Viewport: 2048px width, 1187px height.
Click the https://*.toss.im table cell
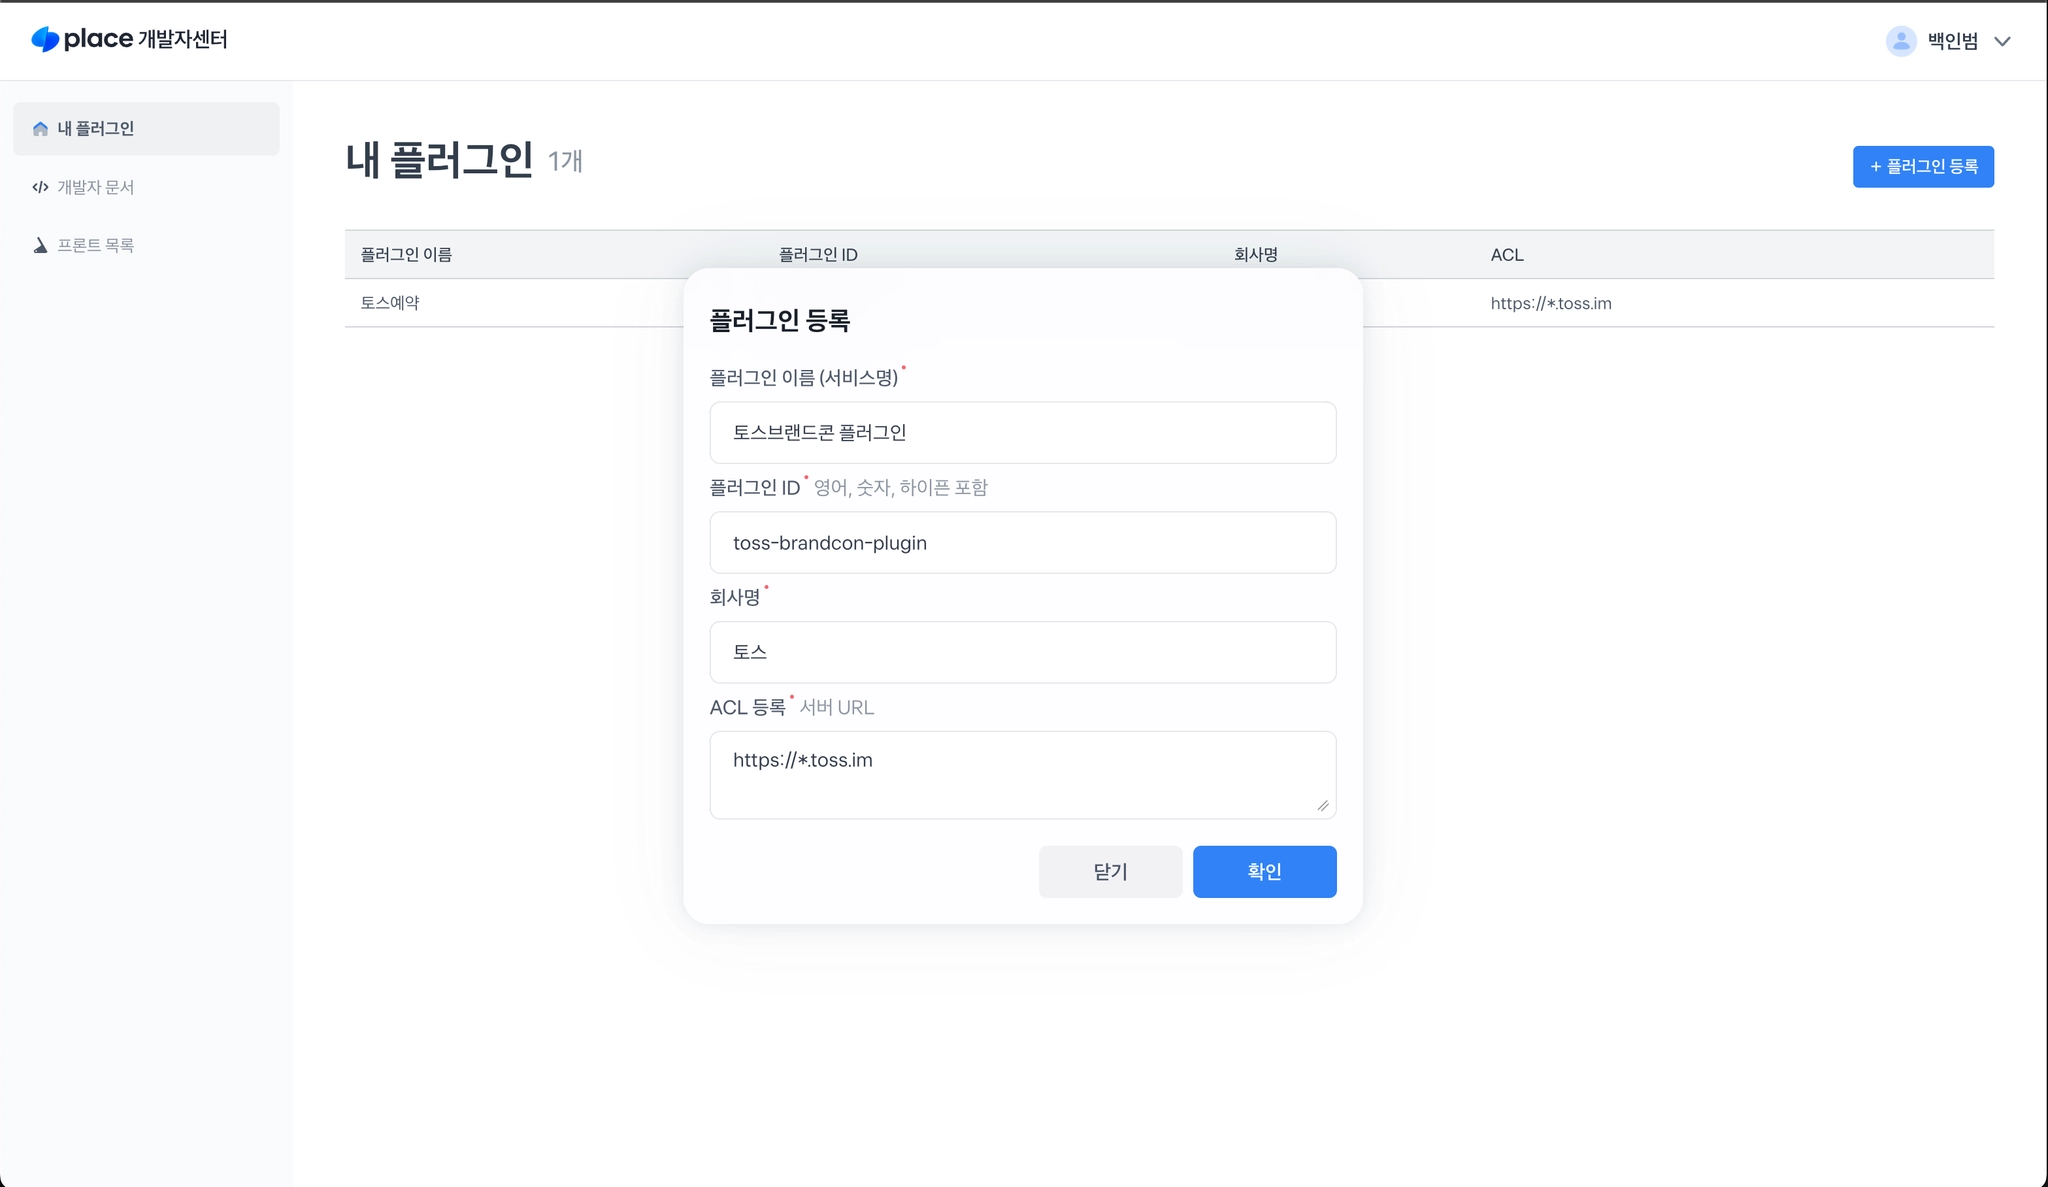click(x=1550, y=303)
